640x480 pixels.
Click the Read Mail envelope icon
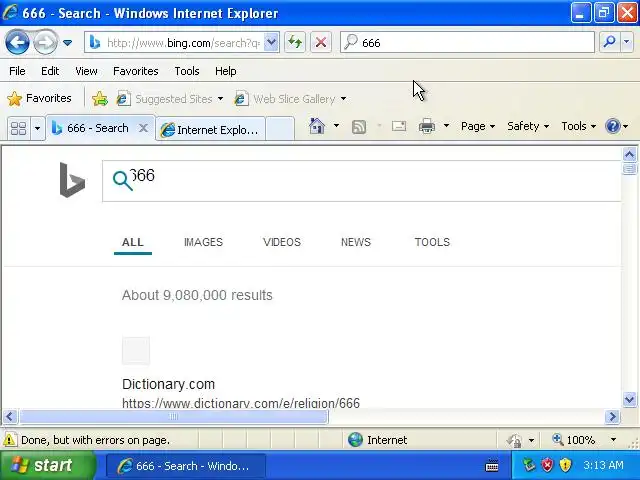point(399,126)
